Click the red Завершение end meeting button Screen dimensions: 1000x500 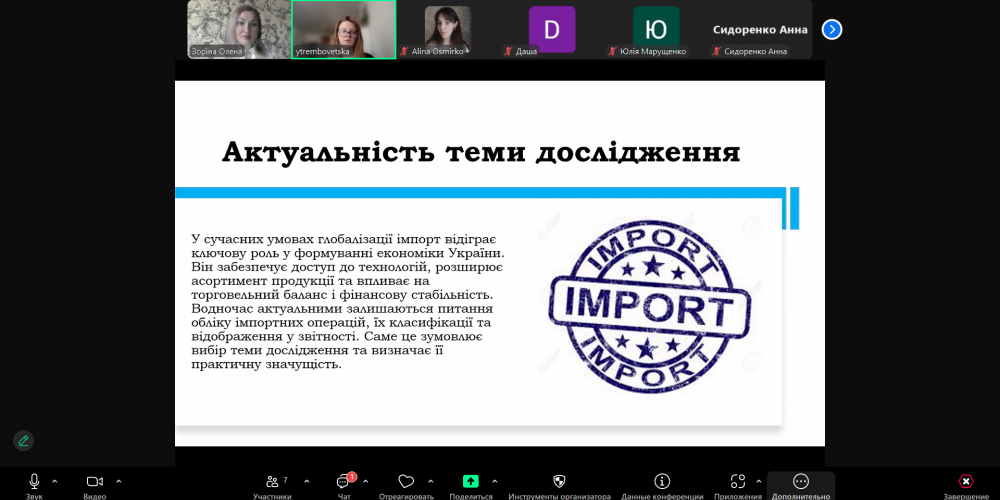[x=966, y=482]
